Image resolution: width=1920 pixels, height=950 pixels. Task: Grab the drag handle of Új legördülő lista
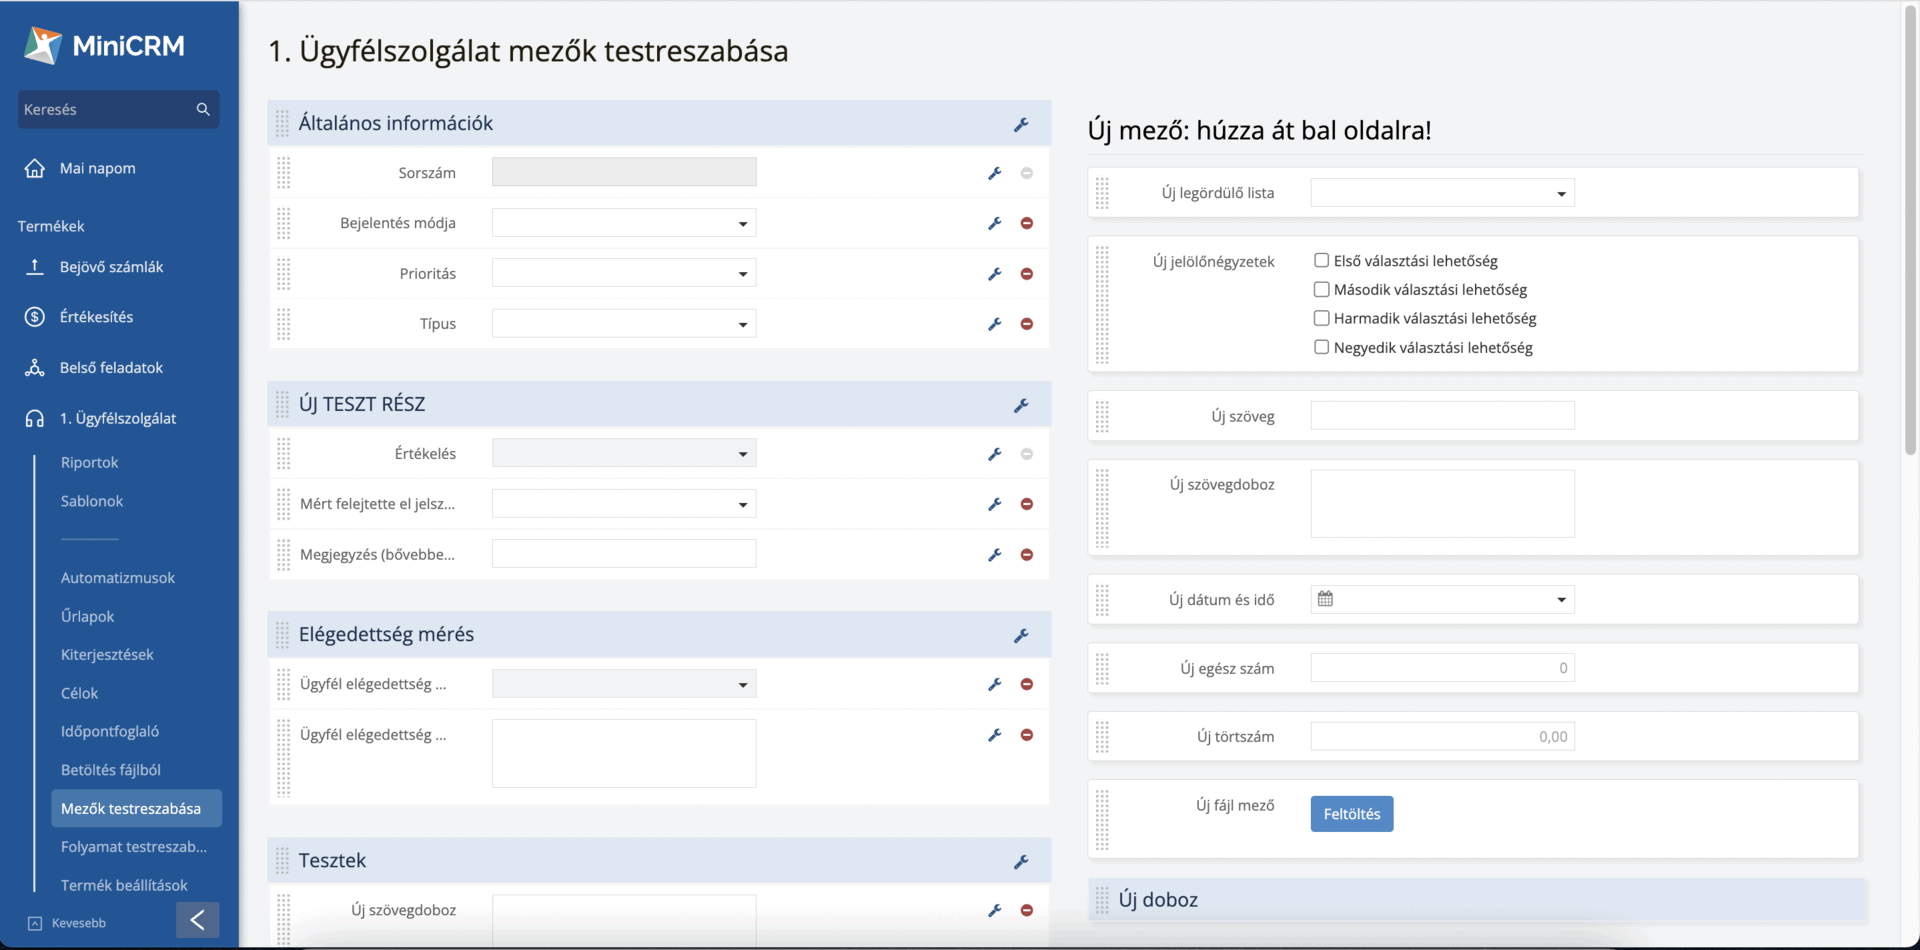(x=1102, y=193)
